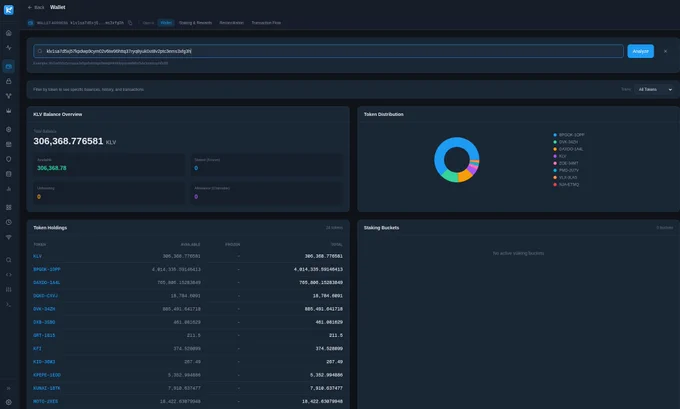Click the purple KLV legend entry
Image resolution: width=680 pixels, height=409 pixels.
[560, 156]
